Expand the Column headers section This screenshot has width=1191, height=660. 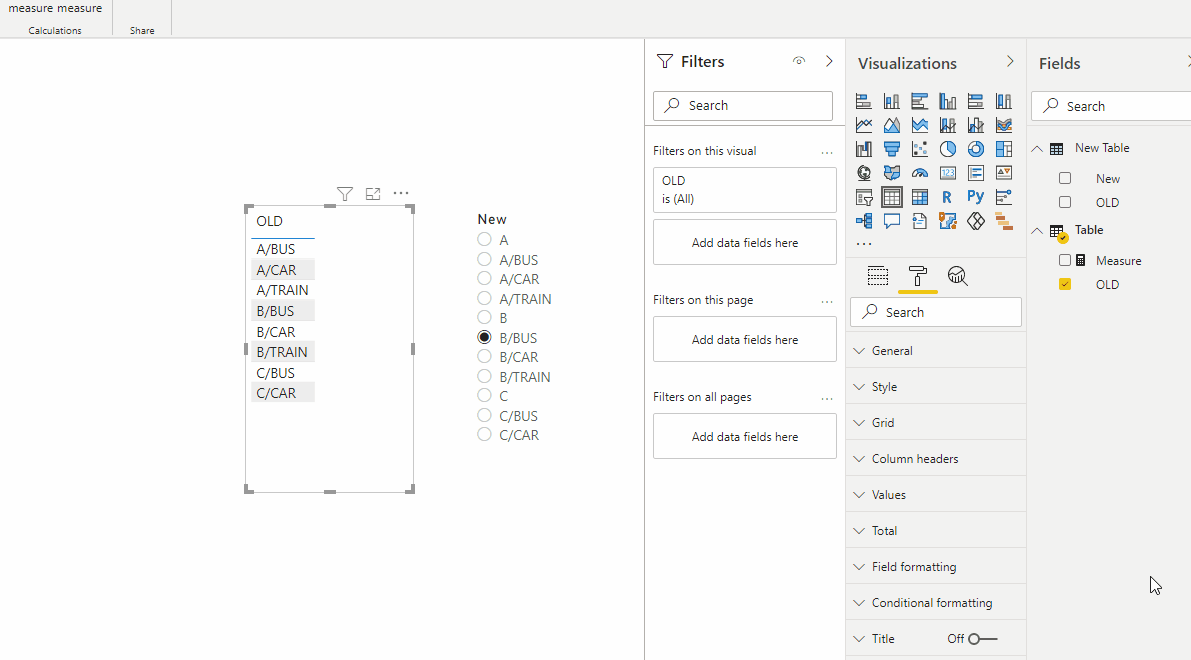pos(935,459)
